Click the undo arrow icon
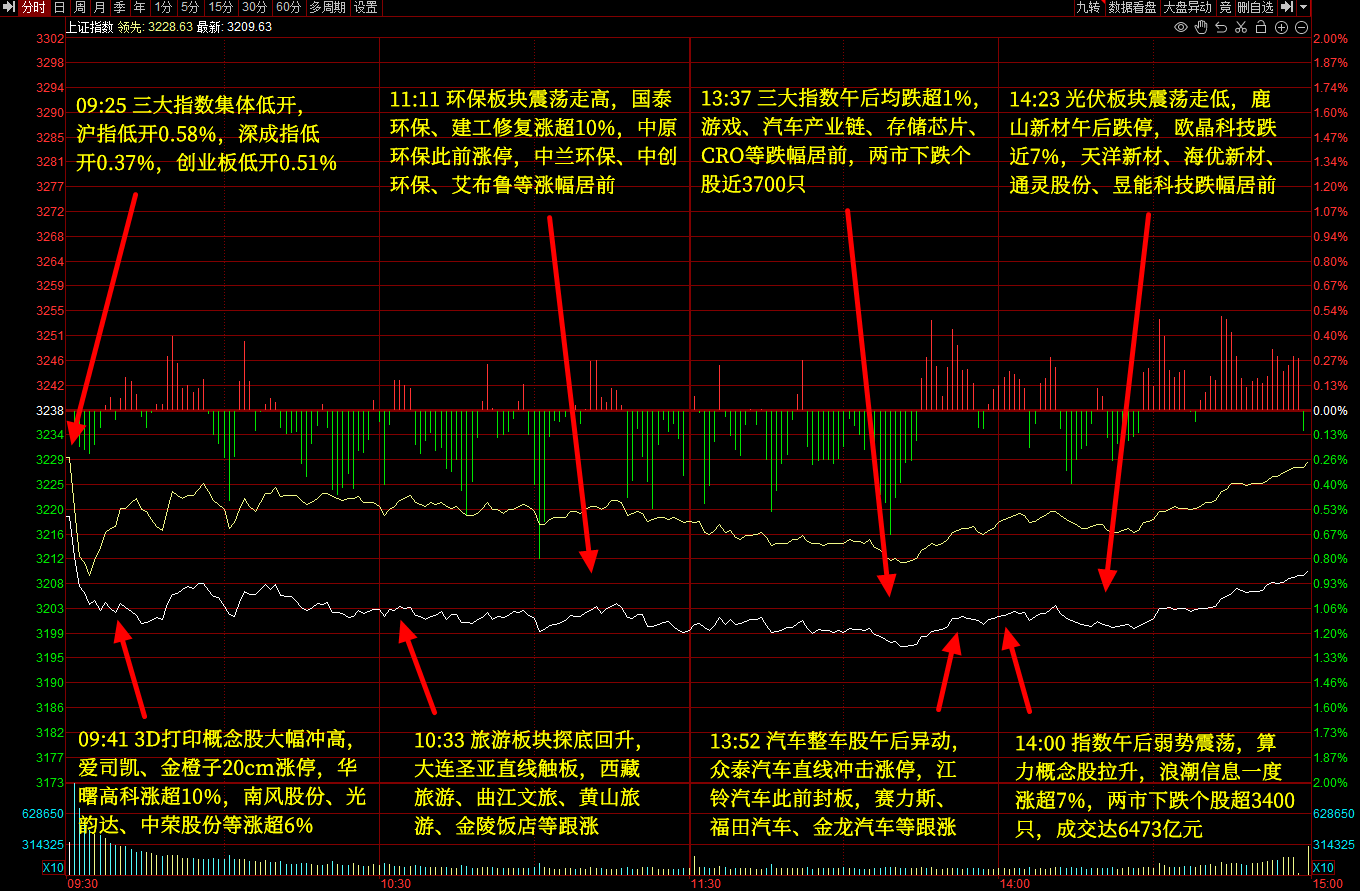 click(x=1221, y=27)
